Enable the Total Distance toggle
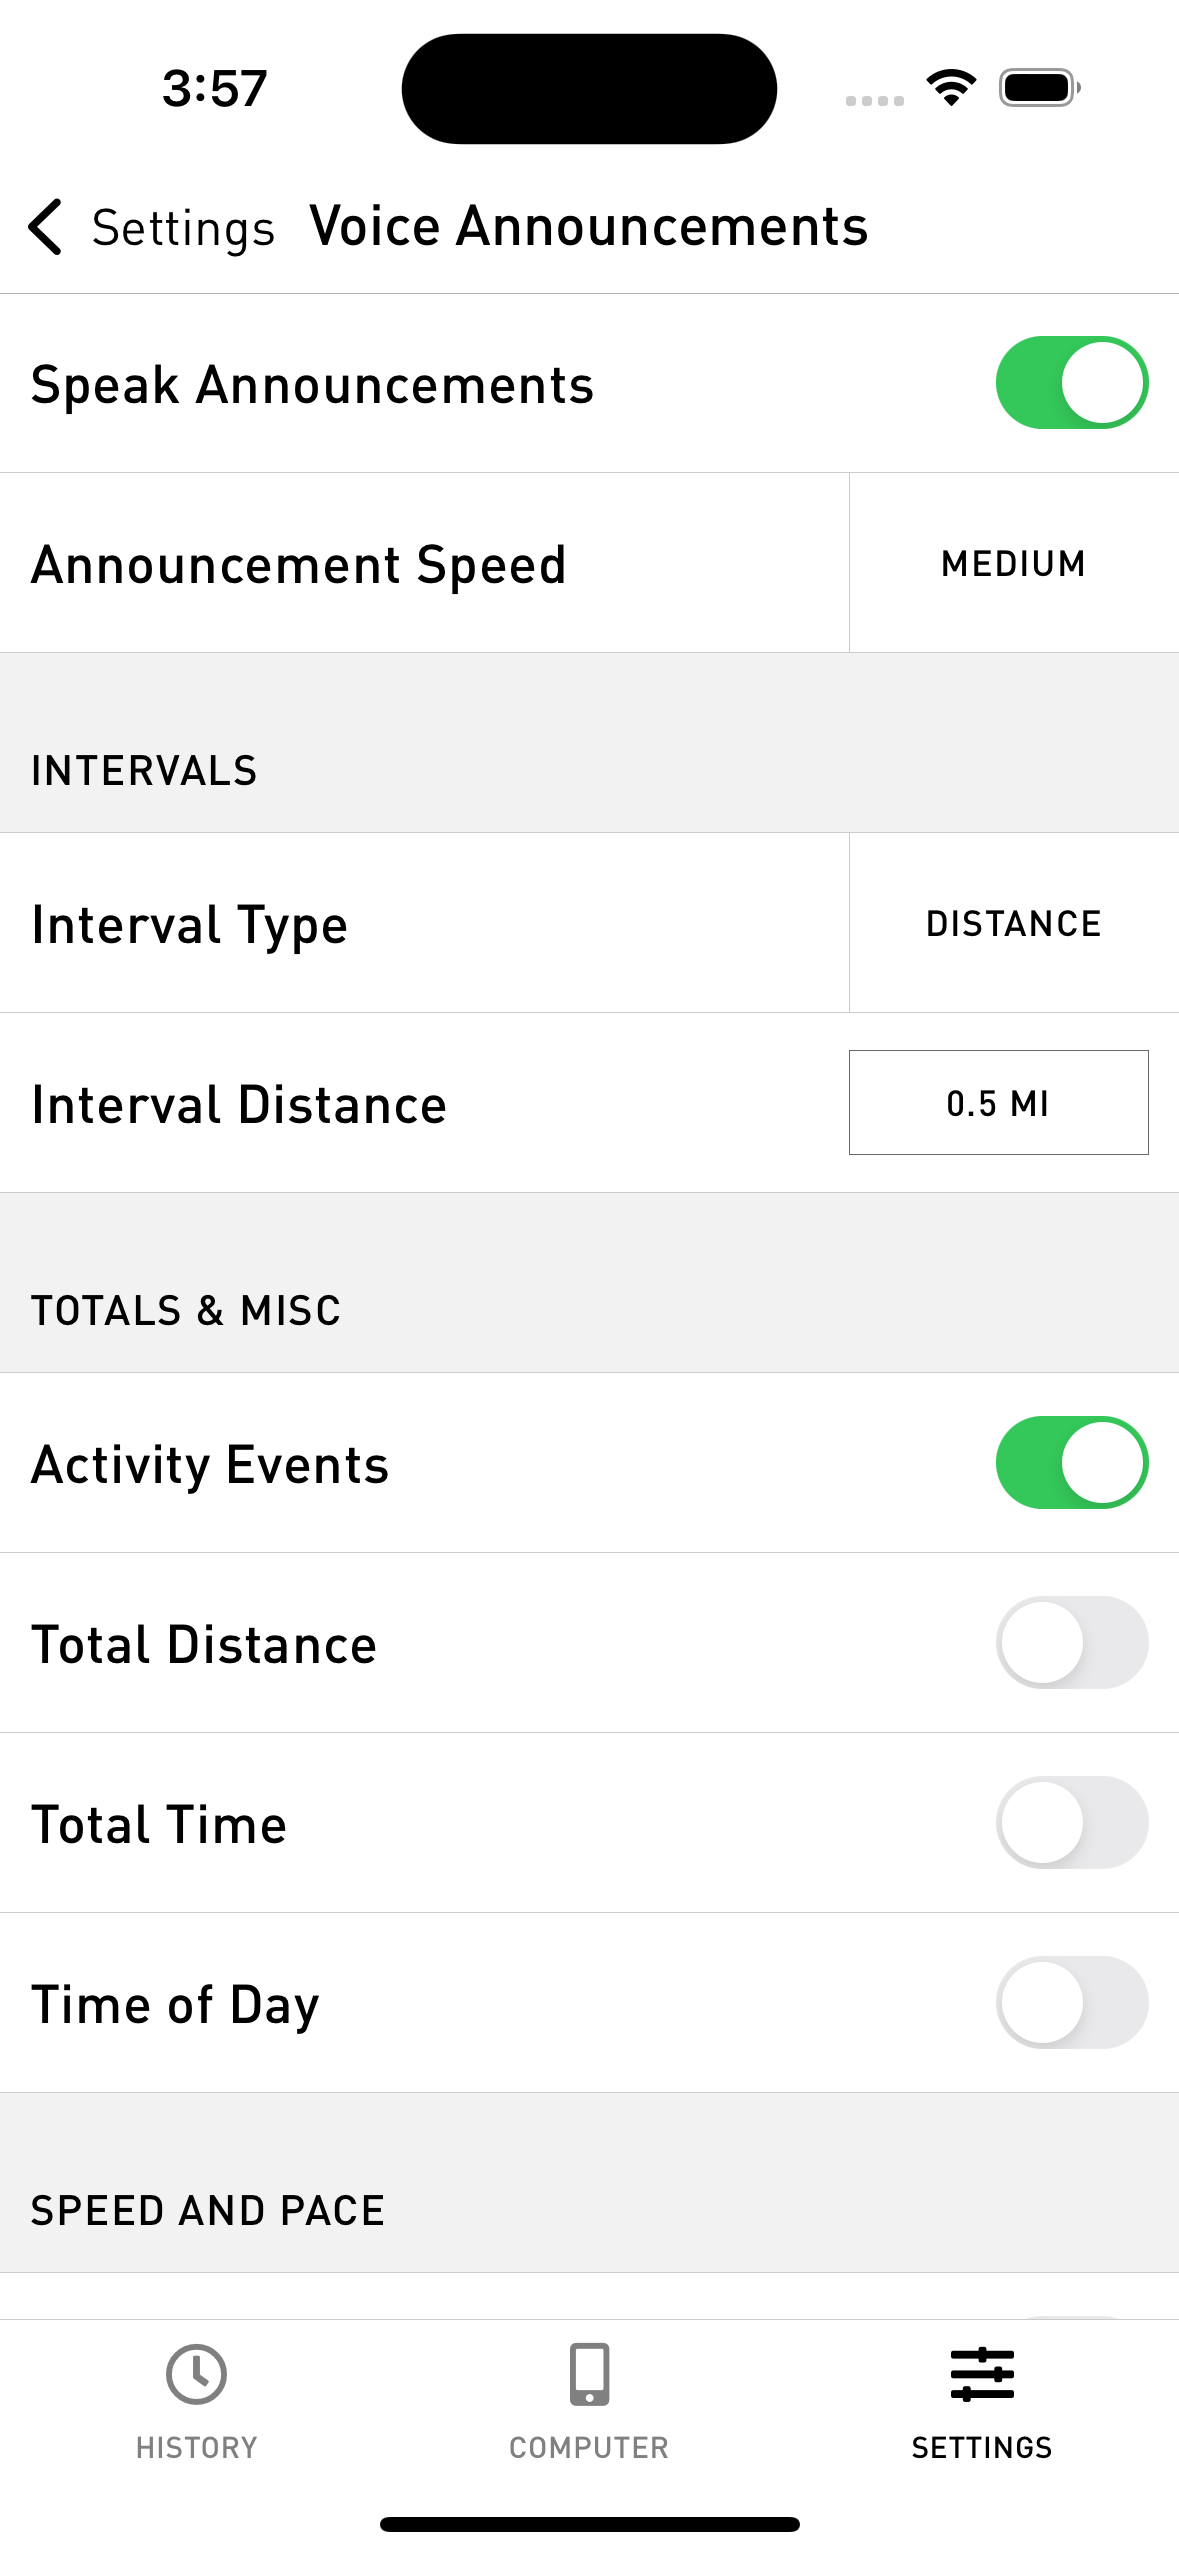Screen dimensions: 1179x2556 (x=1071, y=1643)
